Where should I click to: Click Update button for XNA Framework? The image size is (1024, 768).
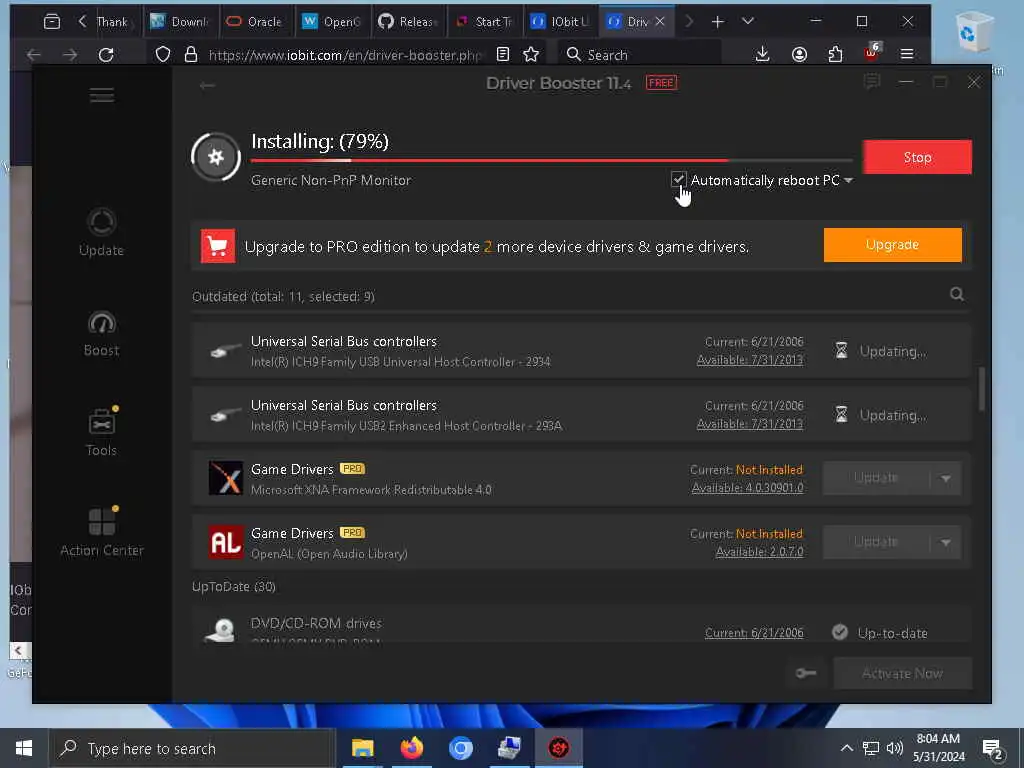tap(876, 478)
